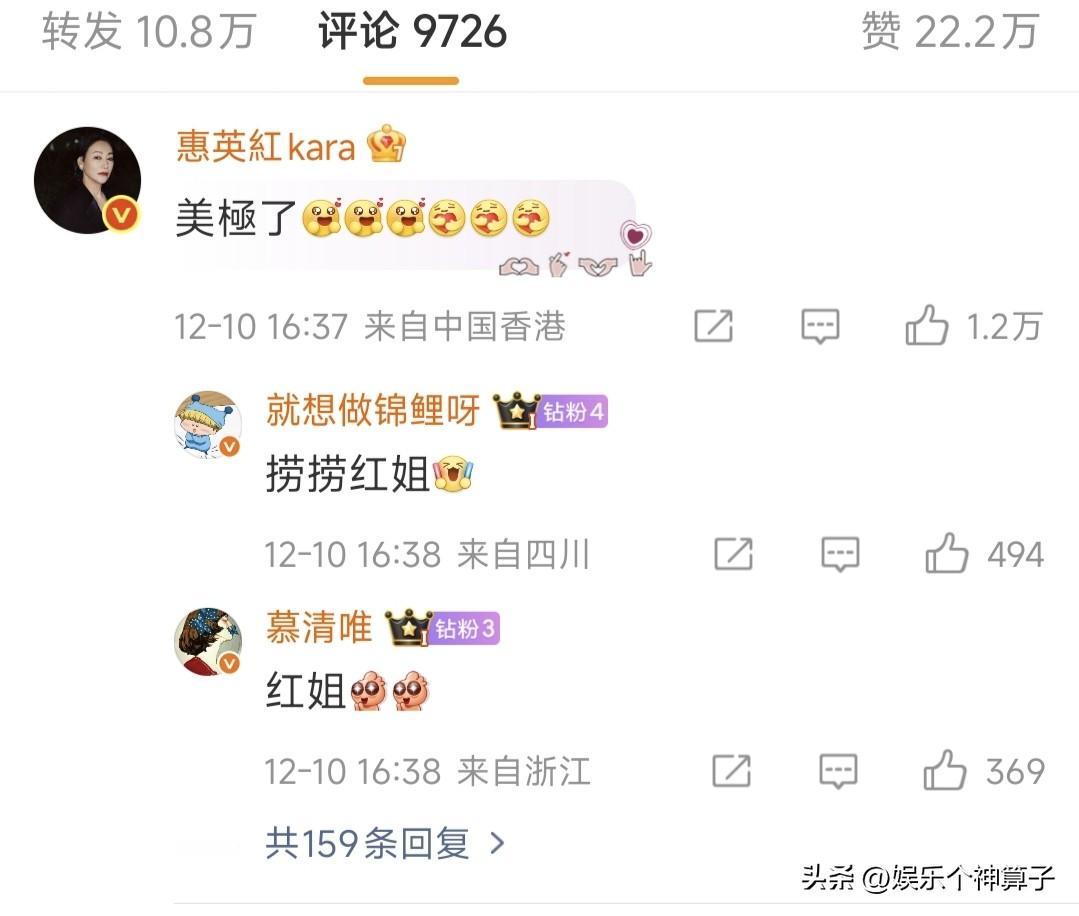Screen dimensions: 1079x916
Task: Tap chevron arrow beside 共159条回复
Action: tap(497, 843)
